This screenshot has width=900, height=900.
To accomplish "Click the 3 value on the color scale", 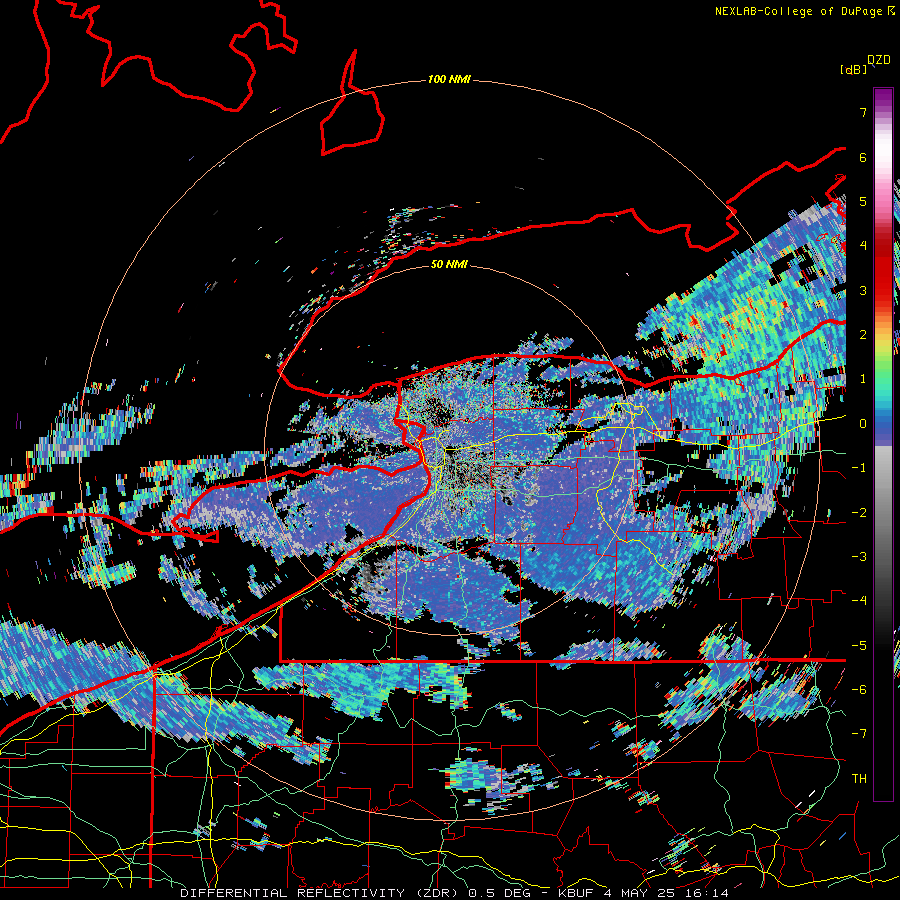I will point(863,290).
